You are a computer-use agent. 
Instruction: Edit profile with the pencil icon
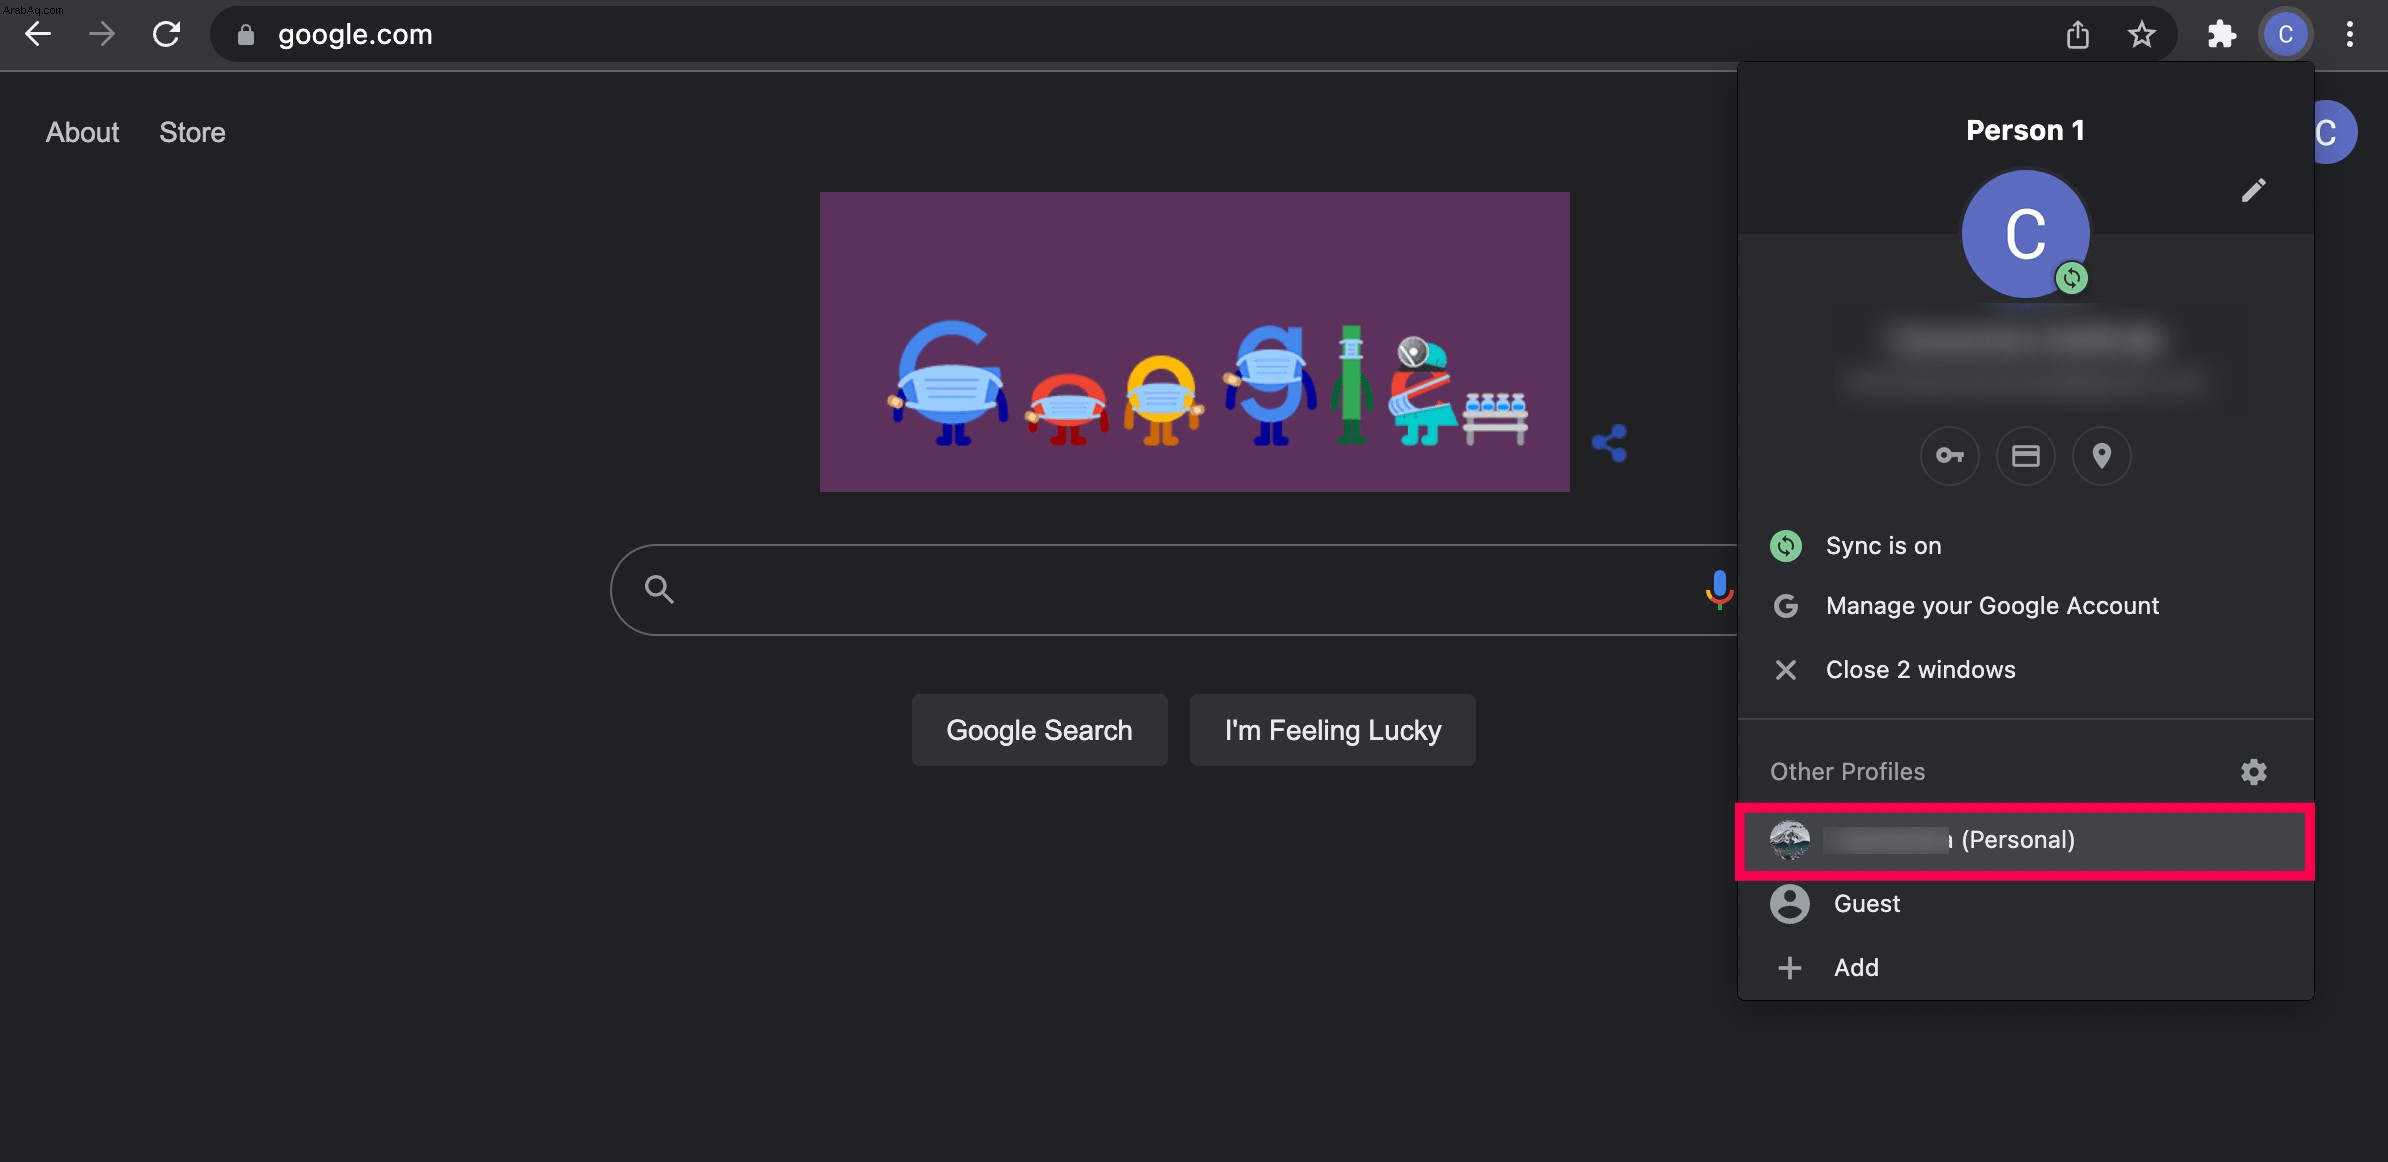2253,190
